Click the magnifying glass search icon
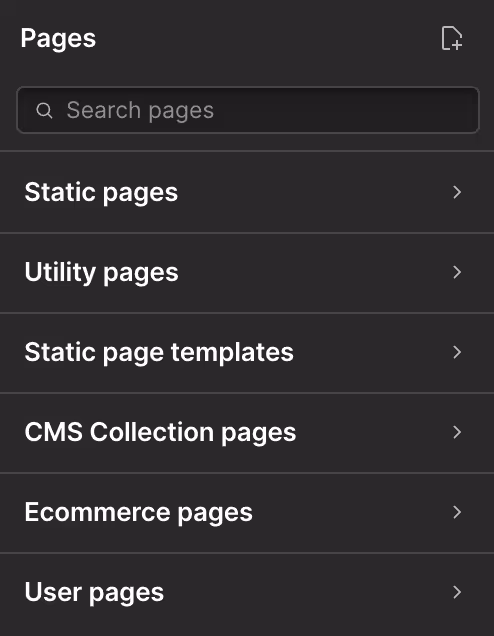The image size is (494, 636). coord(44,110)
